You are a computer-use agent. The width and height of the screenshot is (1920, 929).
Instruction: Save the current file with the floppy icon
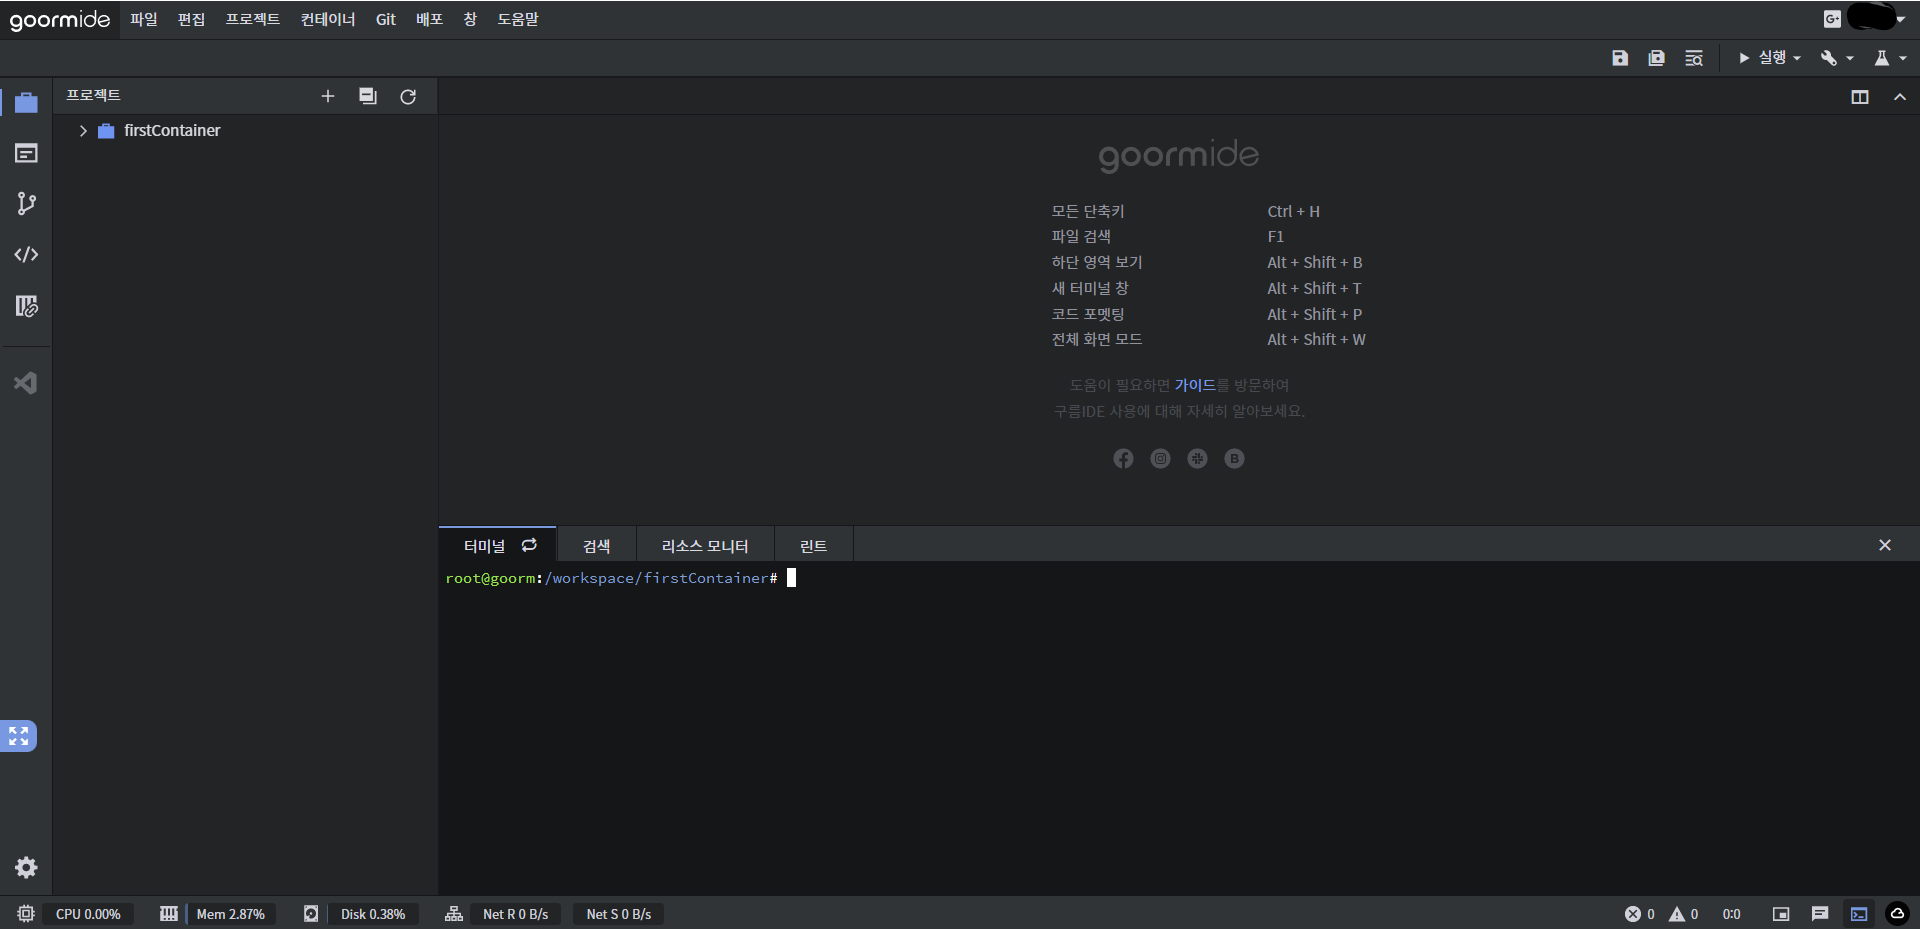coord(1620,58)
